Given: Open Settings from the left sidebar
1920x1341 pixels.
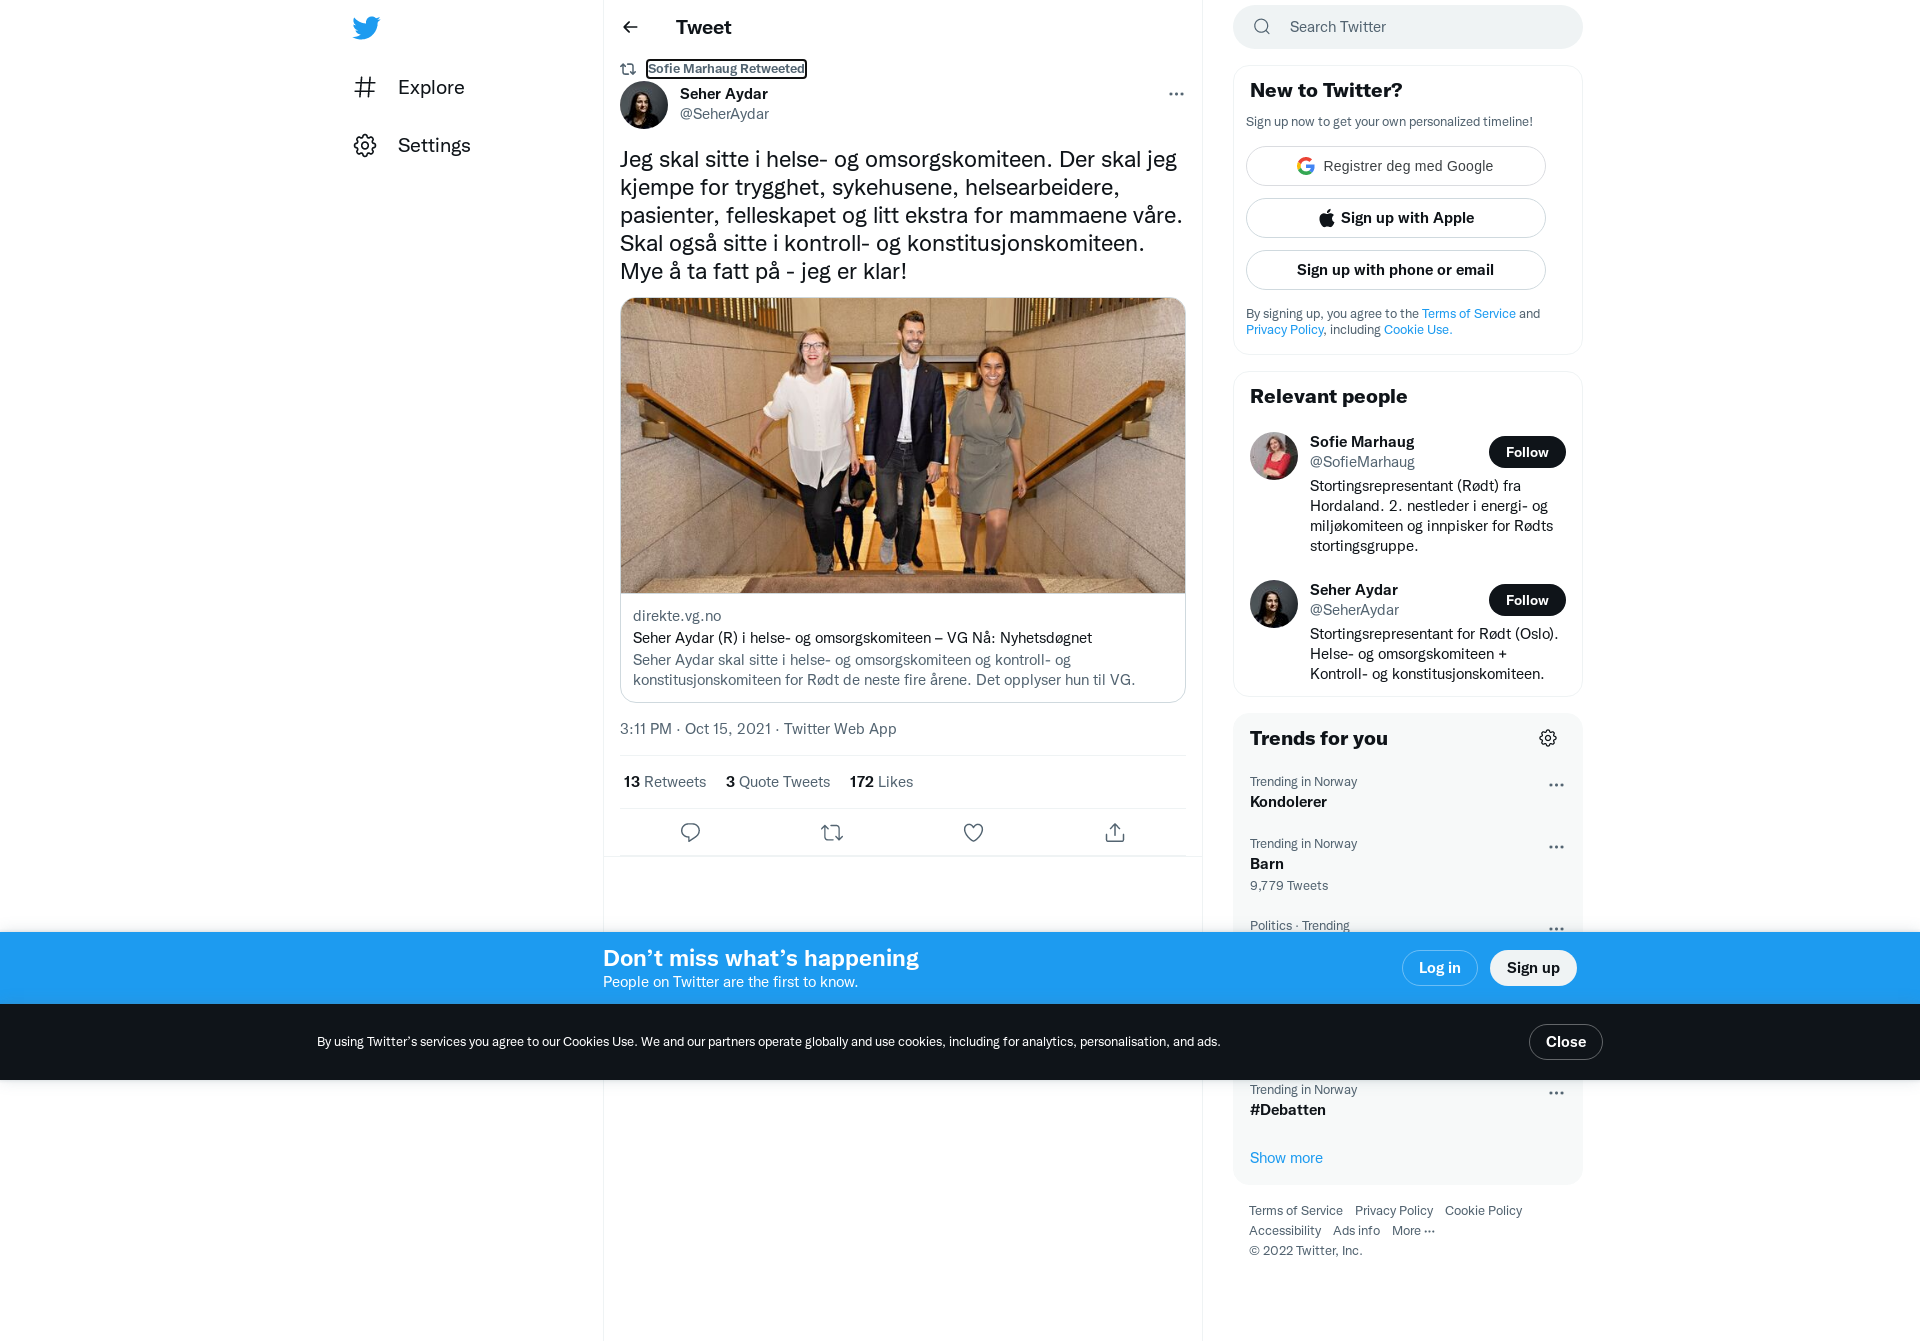Looking at the screenshot, I should (412, 145).
